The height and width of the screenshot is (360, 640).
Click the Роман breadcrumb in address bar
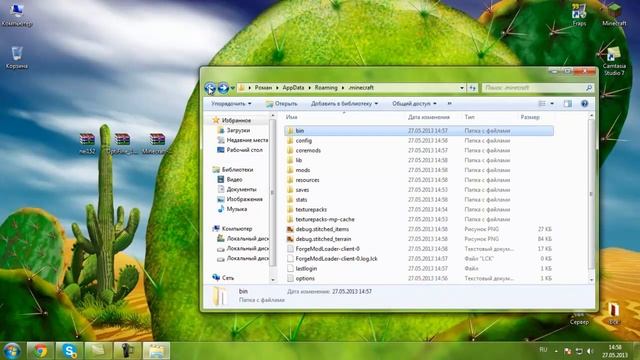(263, 88)
